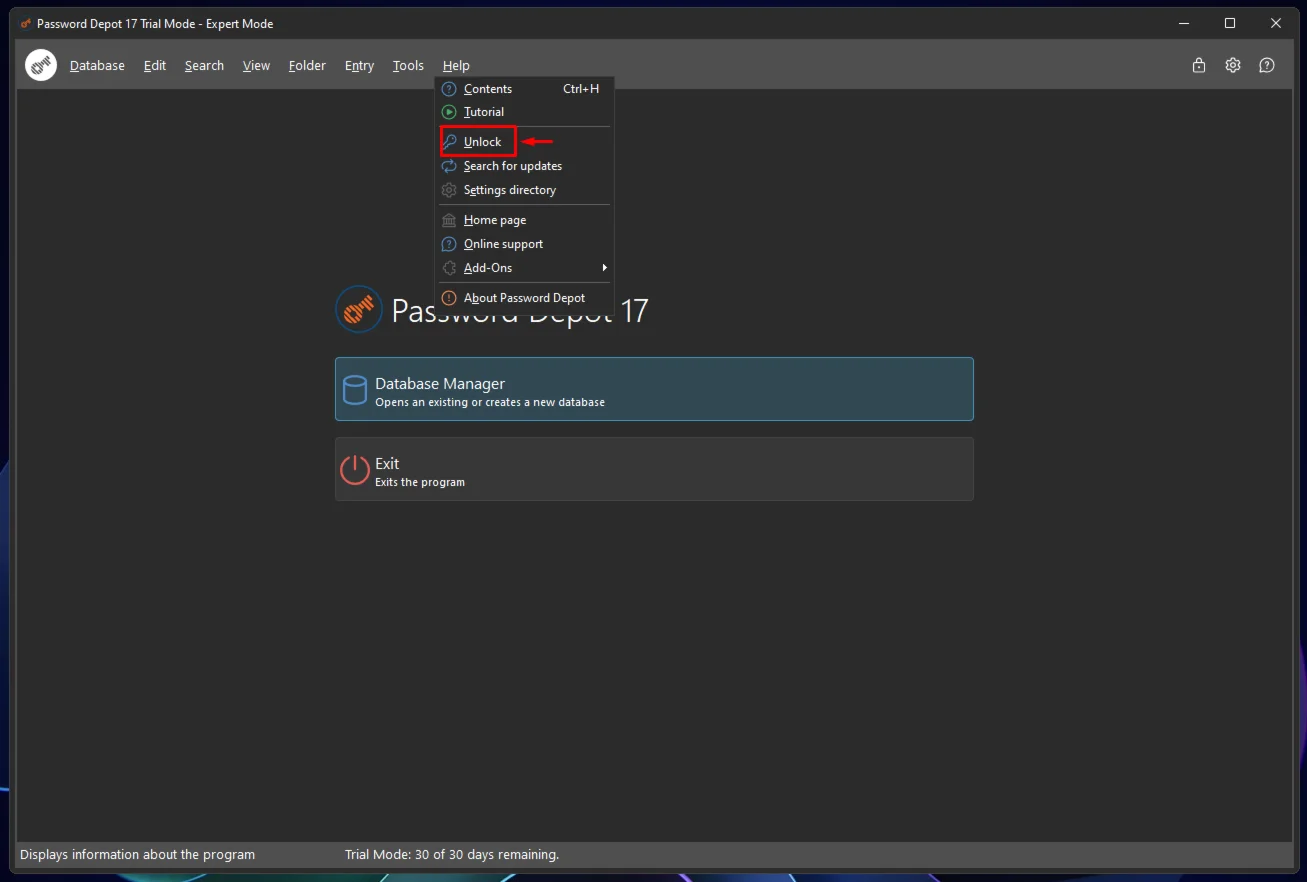1307x882 pixels.
Task: Select Contents in the Help menu
Action: click(487, 89)
